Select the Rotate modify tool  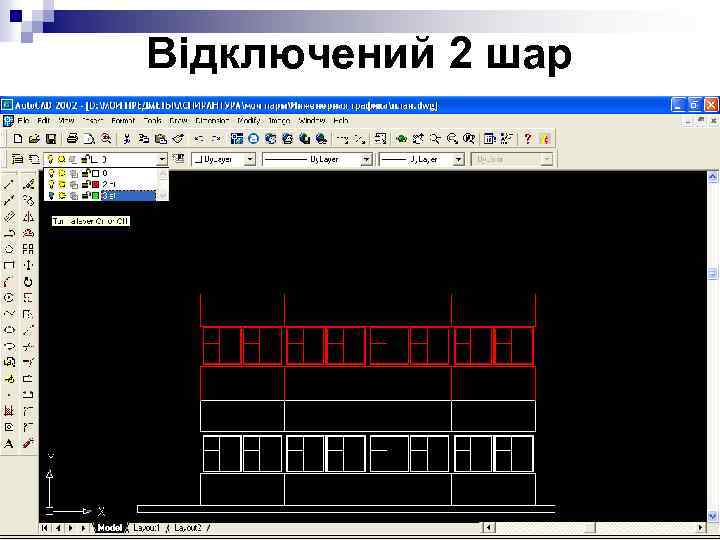point(28,281)
